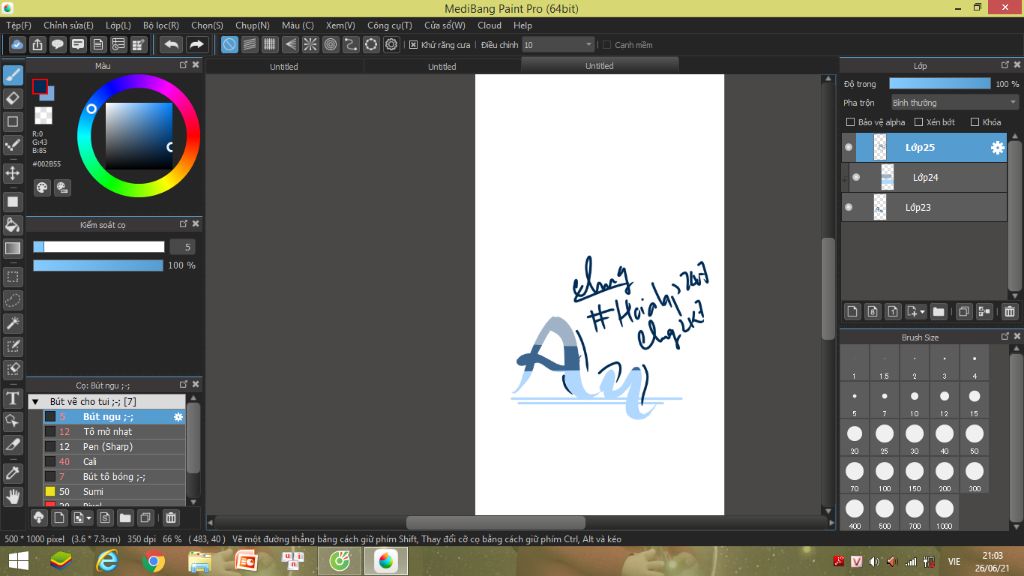Open Lớp25 layer settings gear
Screen dimensions: 1024x576
point(997,148)
